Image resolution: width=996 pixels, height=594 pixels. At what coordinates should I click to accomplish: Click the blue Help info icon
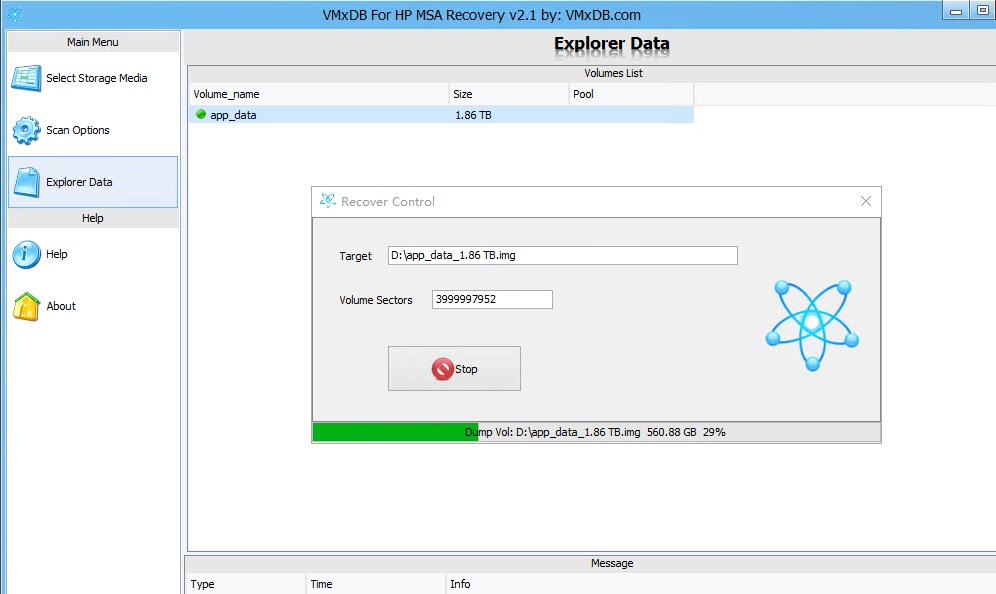pyautogui.click(x=26, y=254)
